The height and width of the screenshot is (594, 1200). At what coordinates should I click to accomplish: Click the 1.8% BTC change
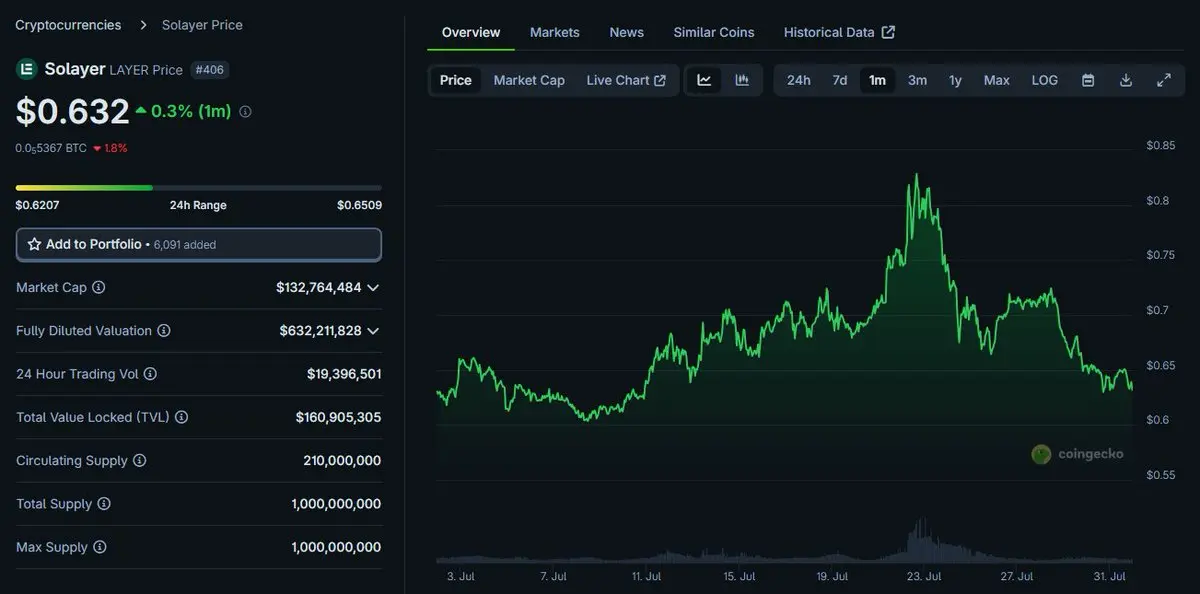110,148
